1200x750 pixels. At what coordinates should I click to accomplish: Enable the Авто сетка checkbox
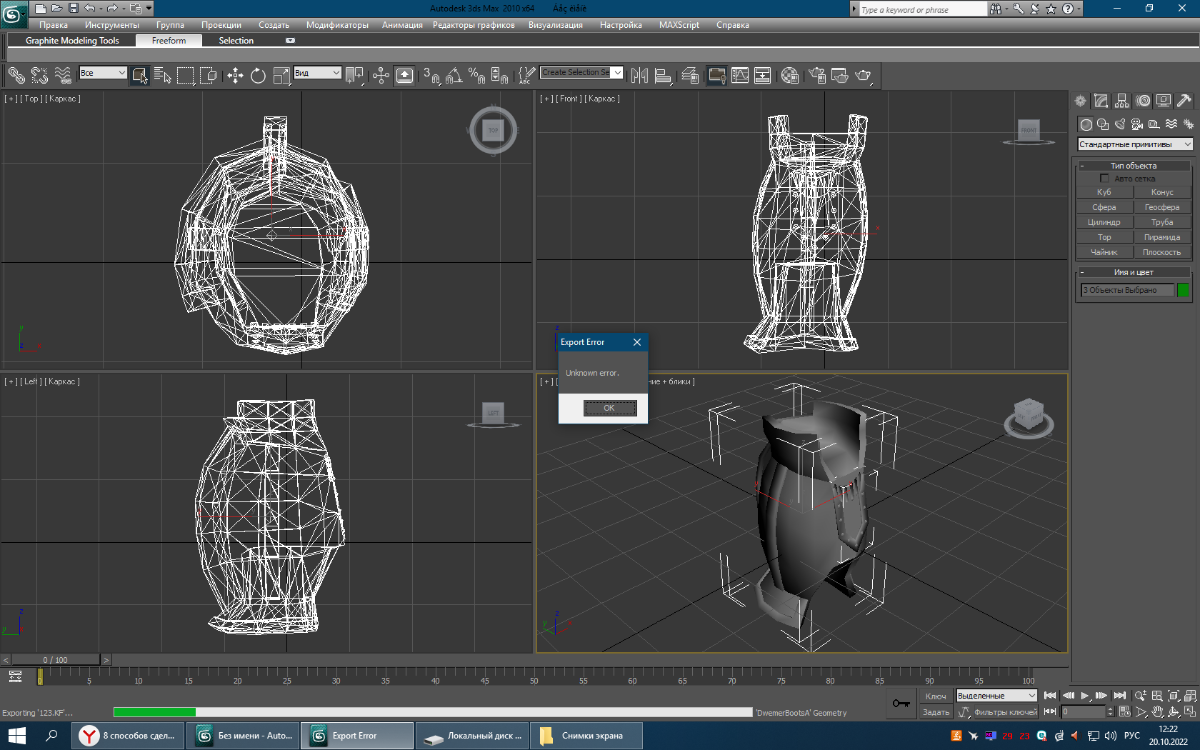tap(1105, 178)
